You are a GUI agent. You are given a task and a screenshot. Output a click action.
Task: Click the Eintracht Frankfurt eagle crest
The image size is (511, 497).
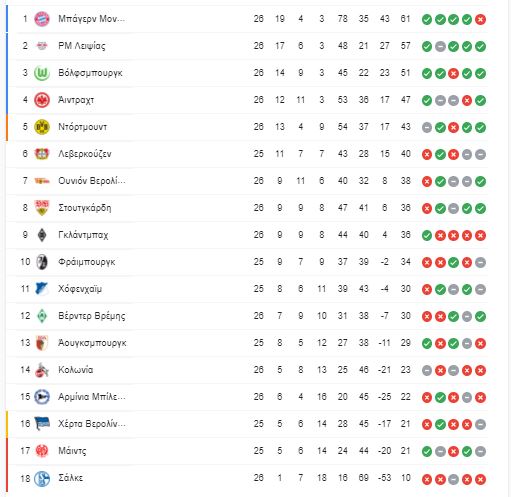click(42, 100)
